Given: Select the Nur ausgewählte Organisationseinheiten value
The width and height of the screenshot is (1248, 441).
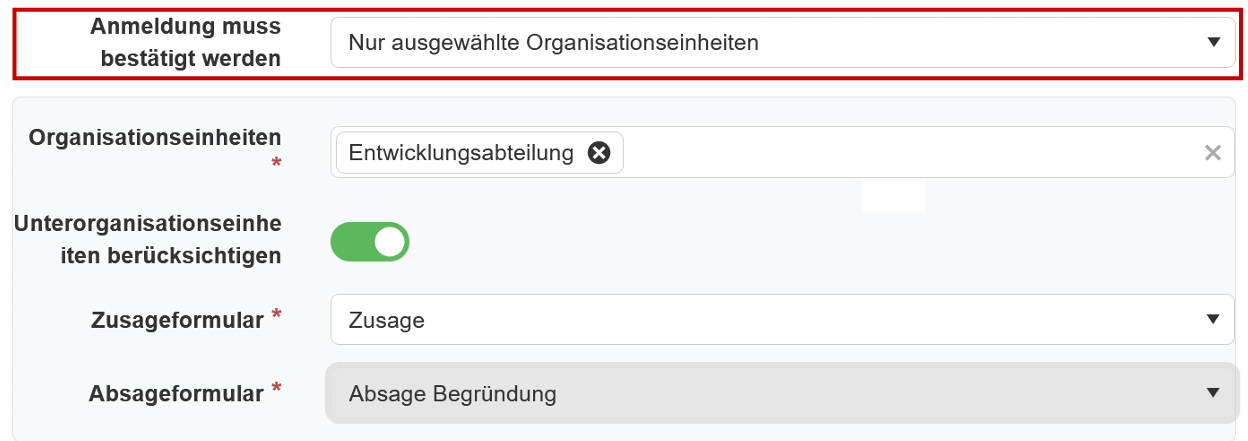Looking at the screenshot, I should point(553,42).
